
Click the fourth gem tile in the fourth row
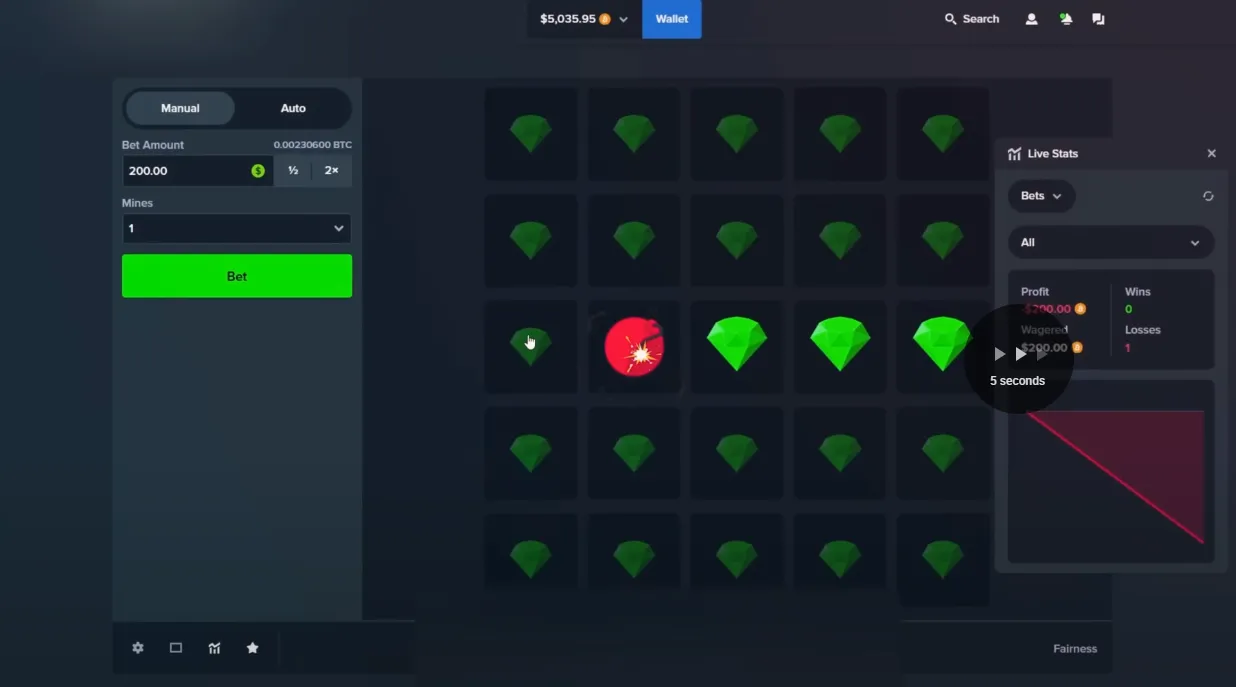pos(840,453)
